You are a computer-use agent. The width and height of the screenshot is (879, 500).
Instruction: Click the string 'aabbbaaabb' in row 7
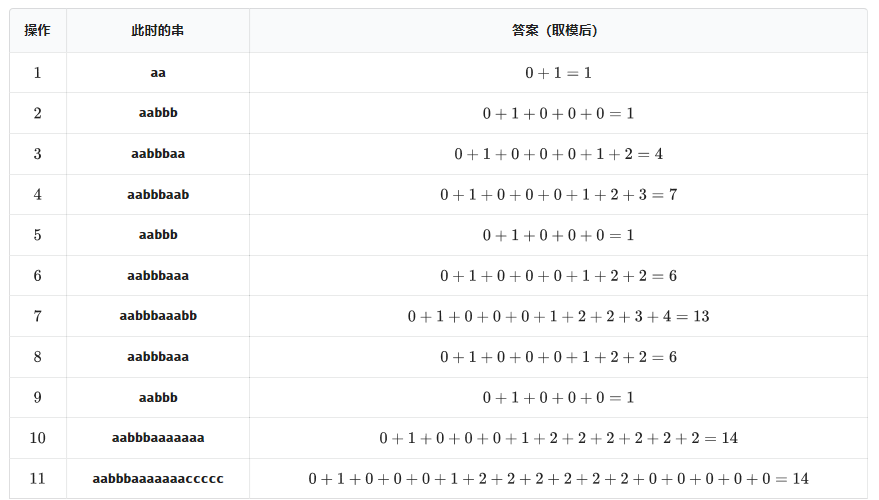coord(158,316)
